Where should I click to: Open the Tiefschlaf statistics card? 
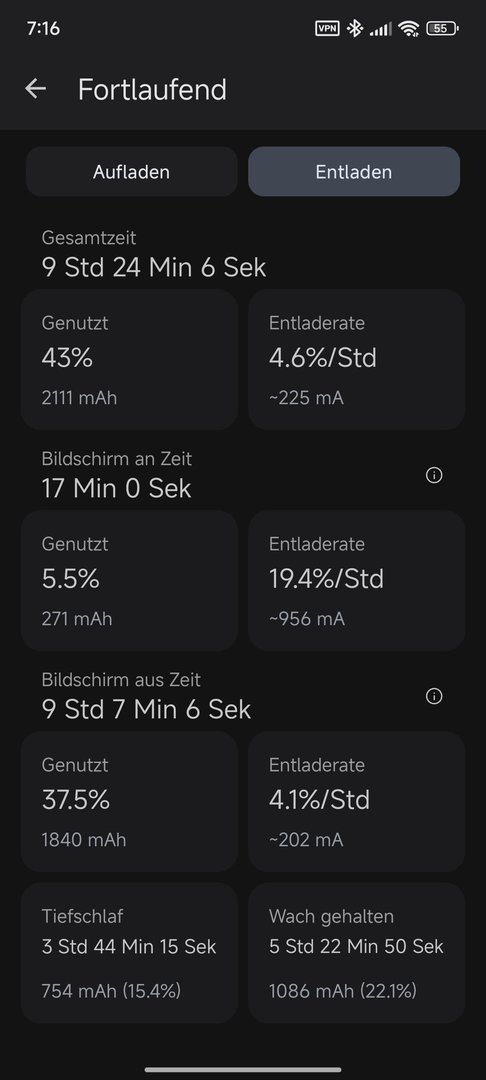click(129, 953)
